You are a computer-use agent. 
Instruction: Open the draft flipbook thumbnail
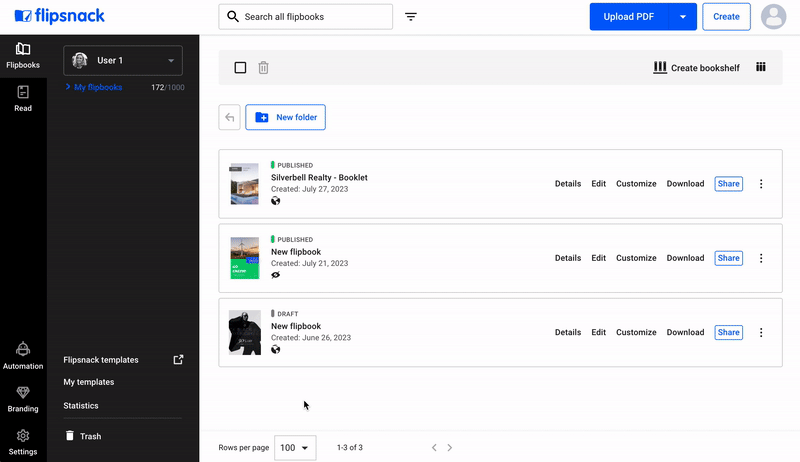click(244, 332)
